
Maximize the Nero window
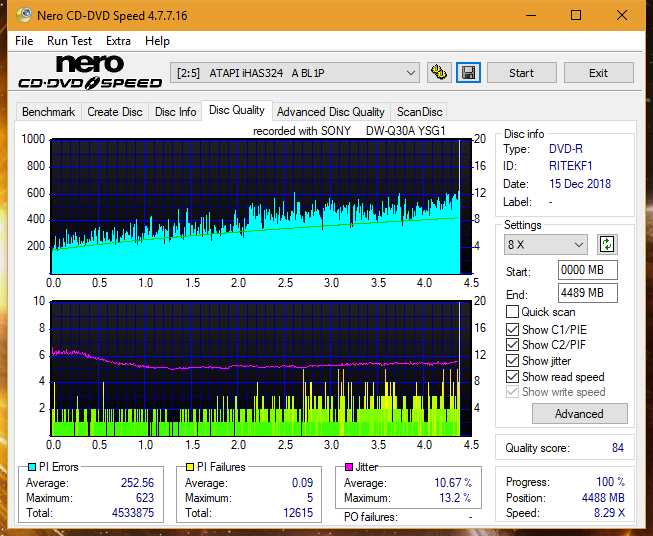click(x=576, y=15)
